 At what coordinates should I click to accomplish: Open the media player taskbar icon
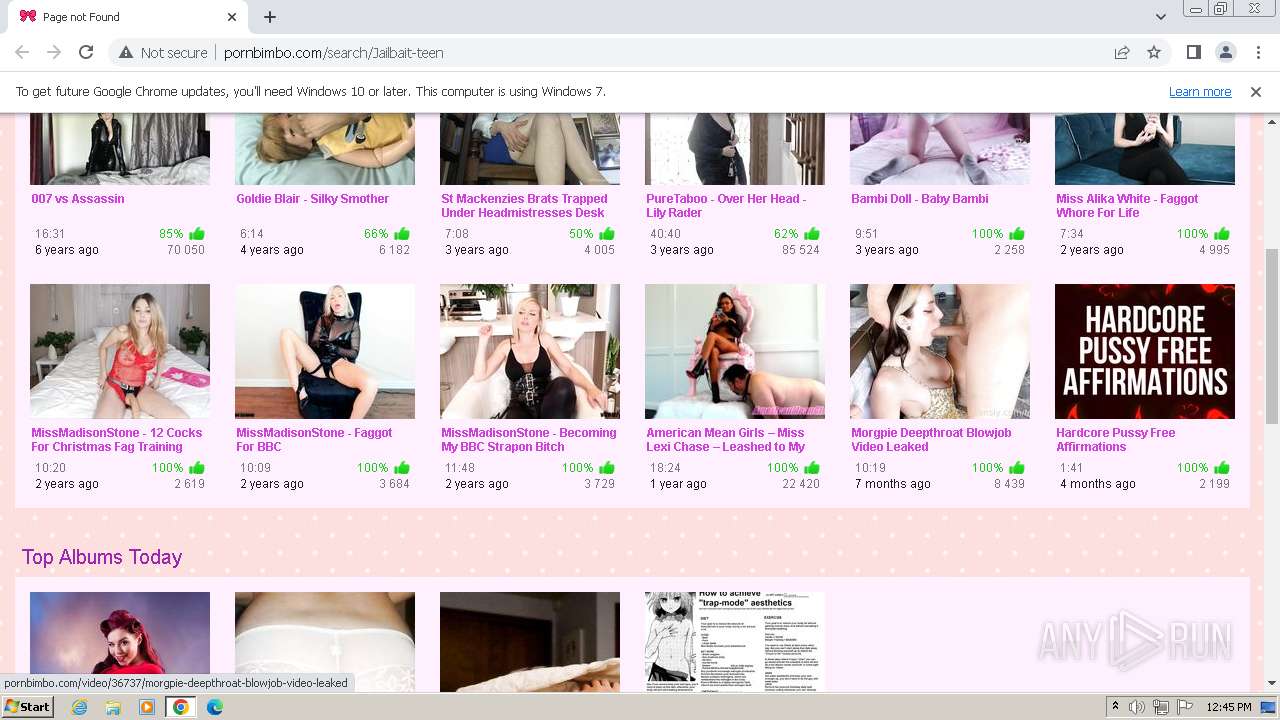click(x=147, y=707)
